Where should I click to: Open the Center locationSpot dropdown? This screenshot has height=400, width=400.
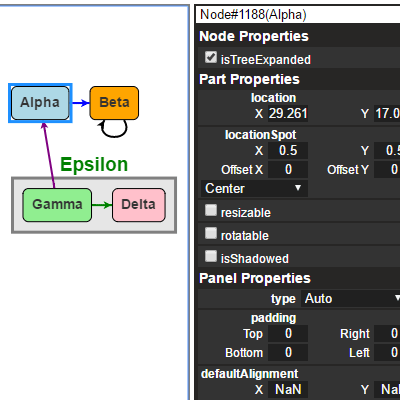pyautogui.click(x=254, y=188)
